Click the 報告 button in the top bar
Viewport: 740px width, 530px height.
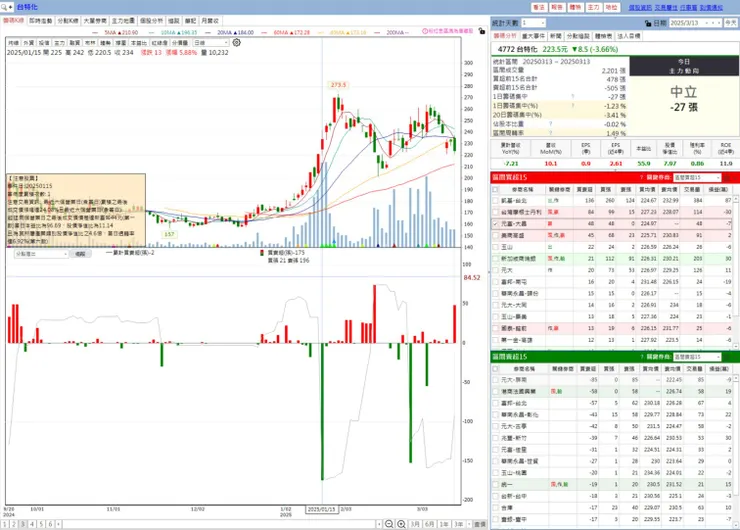(x=557, y=7)
